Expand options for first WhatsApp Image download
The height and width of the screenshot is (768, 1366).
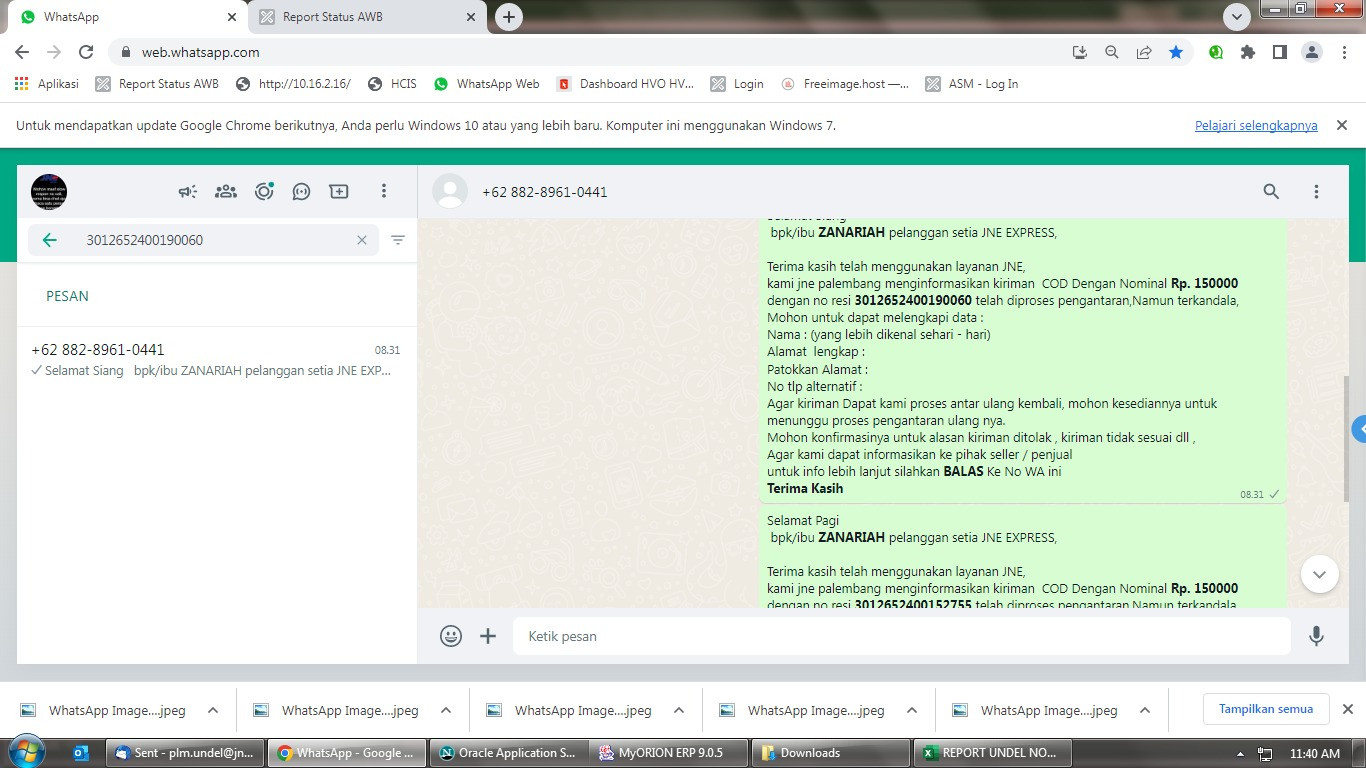(x=213, y=710)
